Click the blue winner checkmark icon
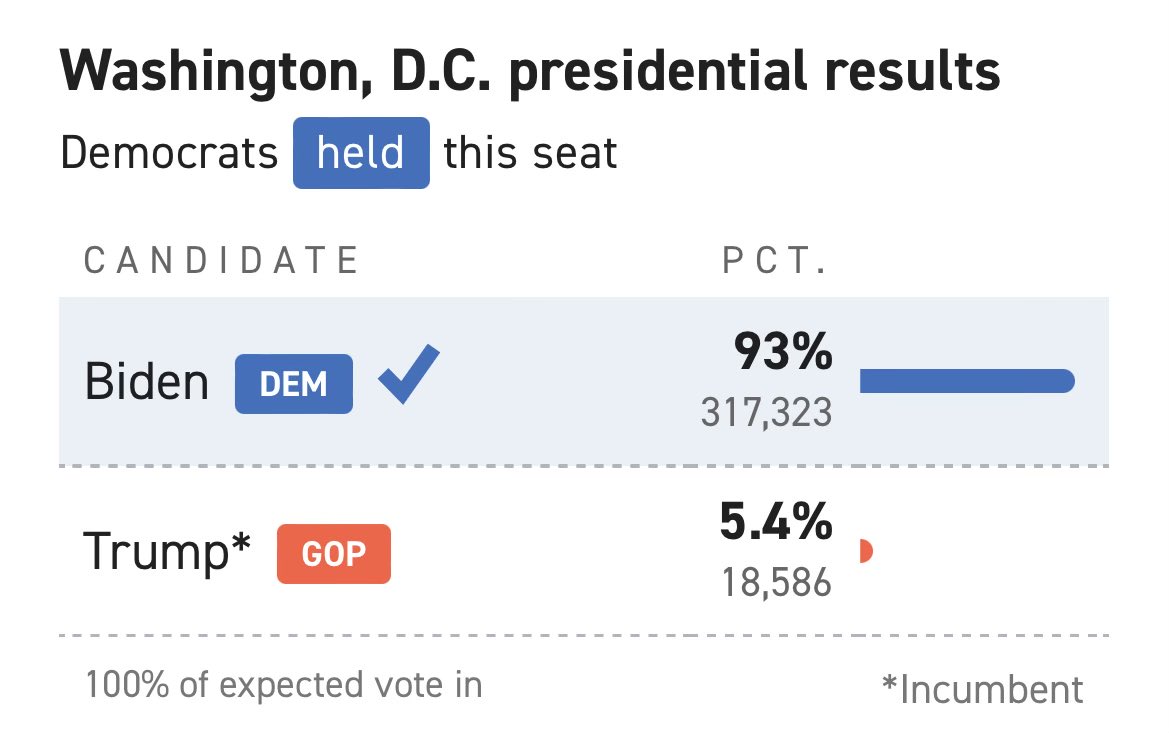The width and height of the screenshot is (1169, 733). click(x=408, y=374)
